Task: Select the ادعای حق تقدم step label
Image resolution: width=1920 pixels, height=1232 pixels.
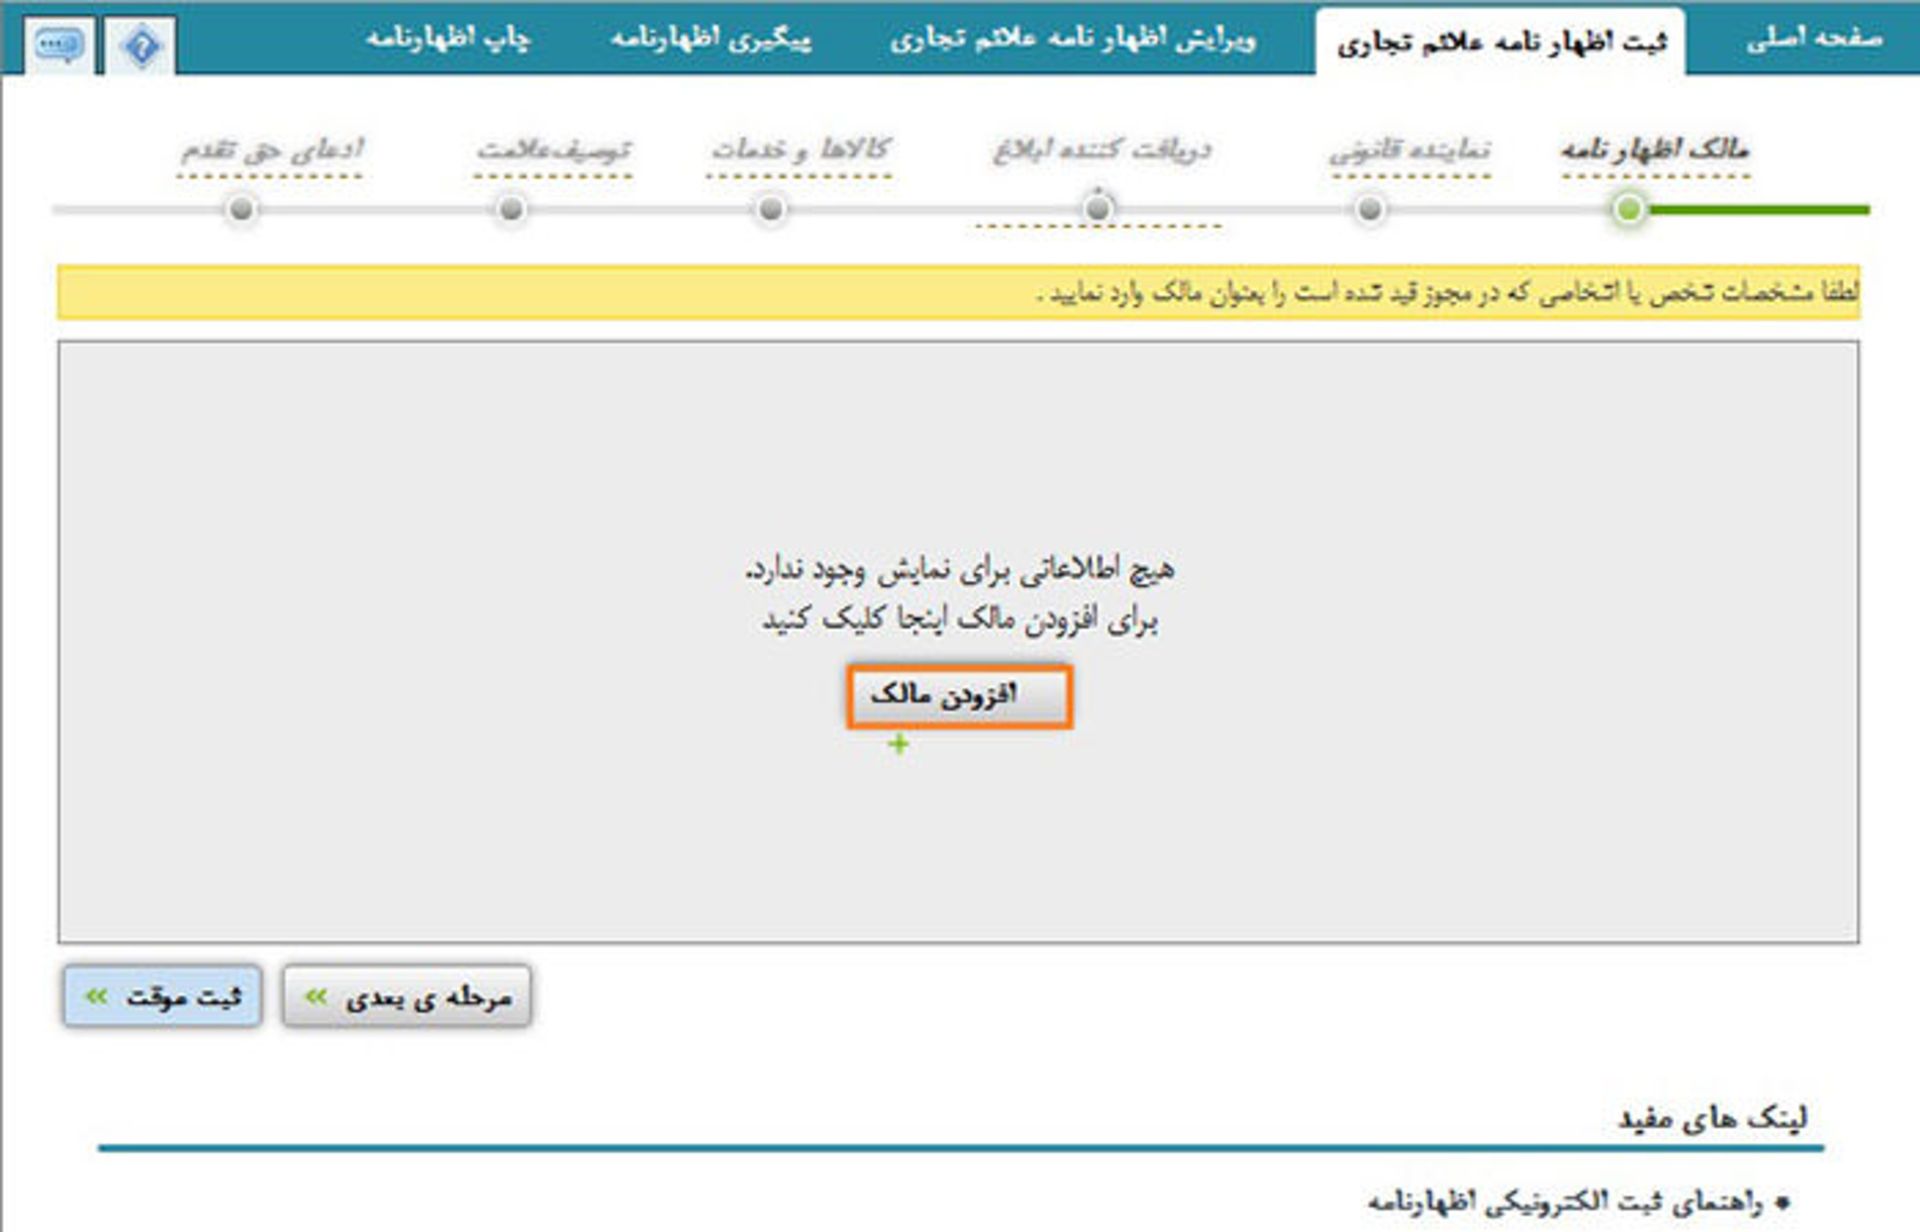Action: tap(271, 150)
